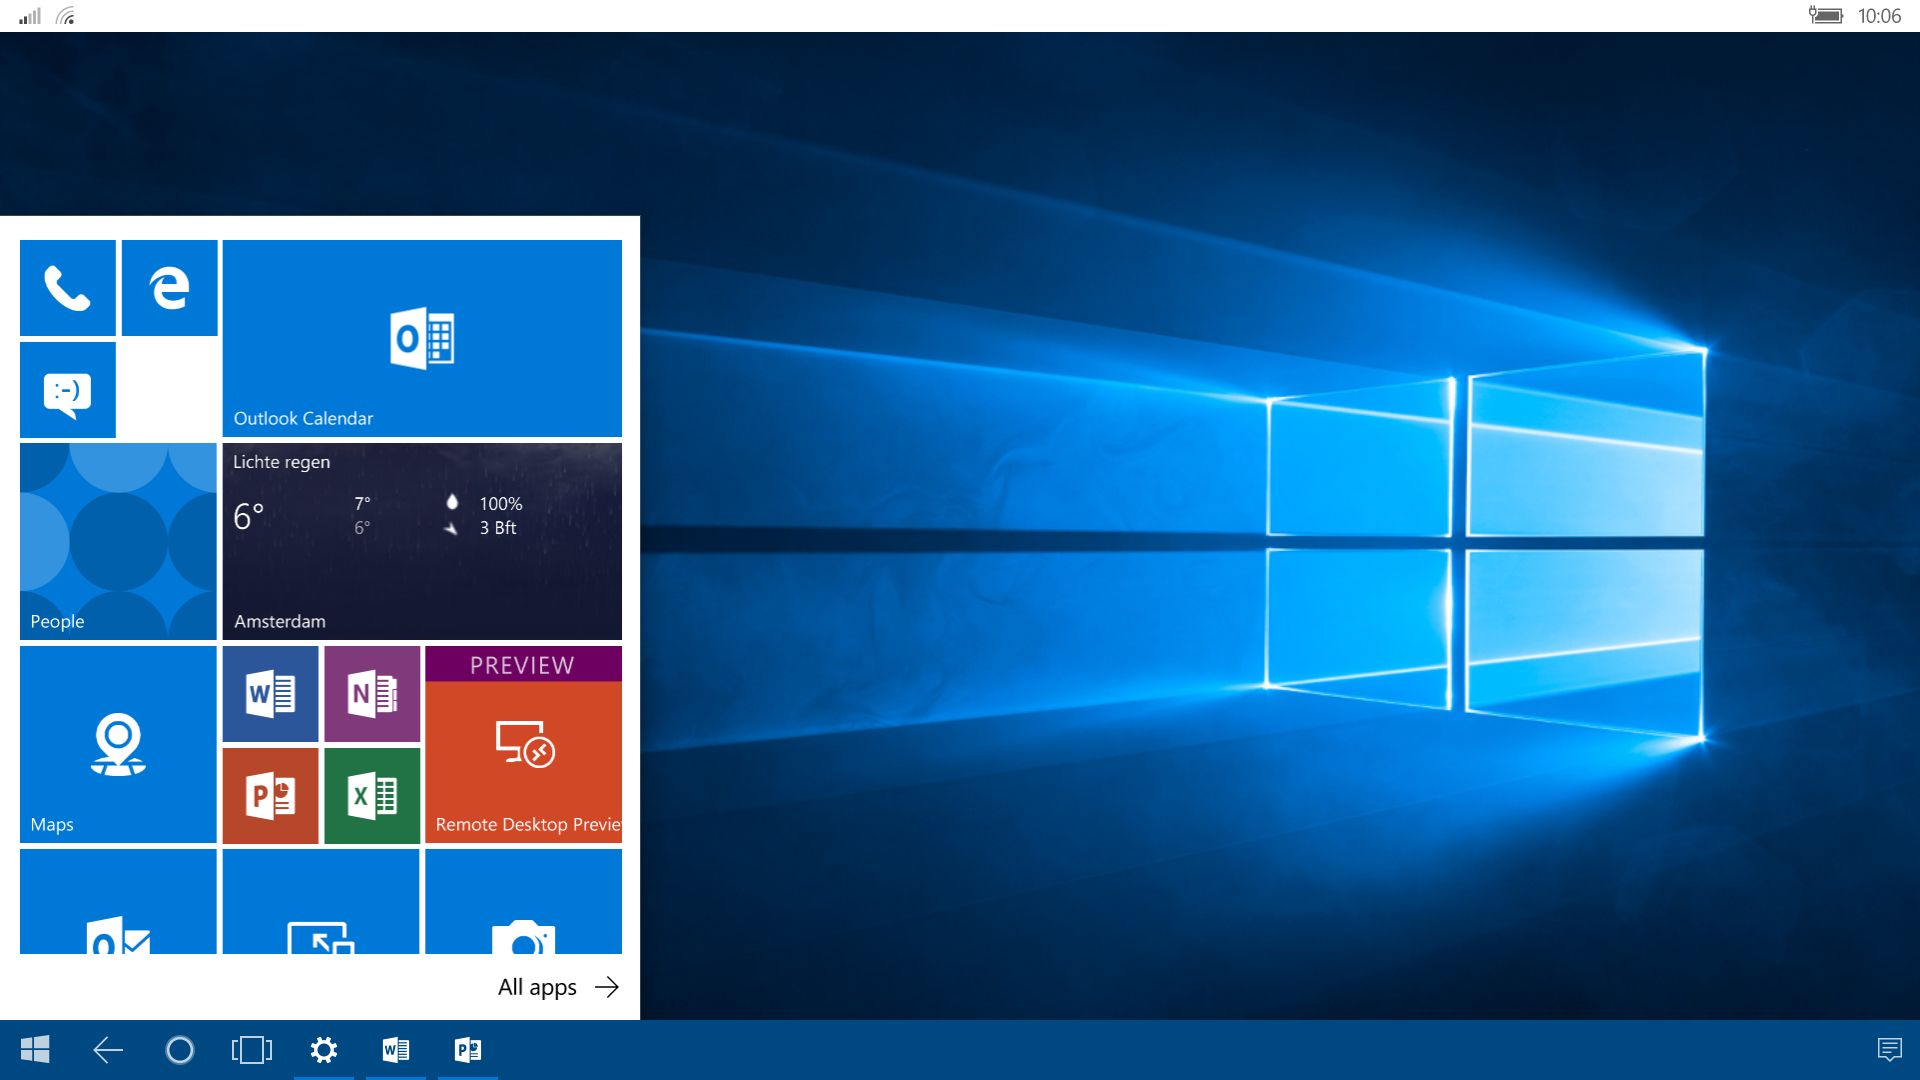The width and height of the screenshot is (1920, 1080).
Task: Click the Wi-Fi status icon
Action: [x=66, y=16]
